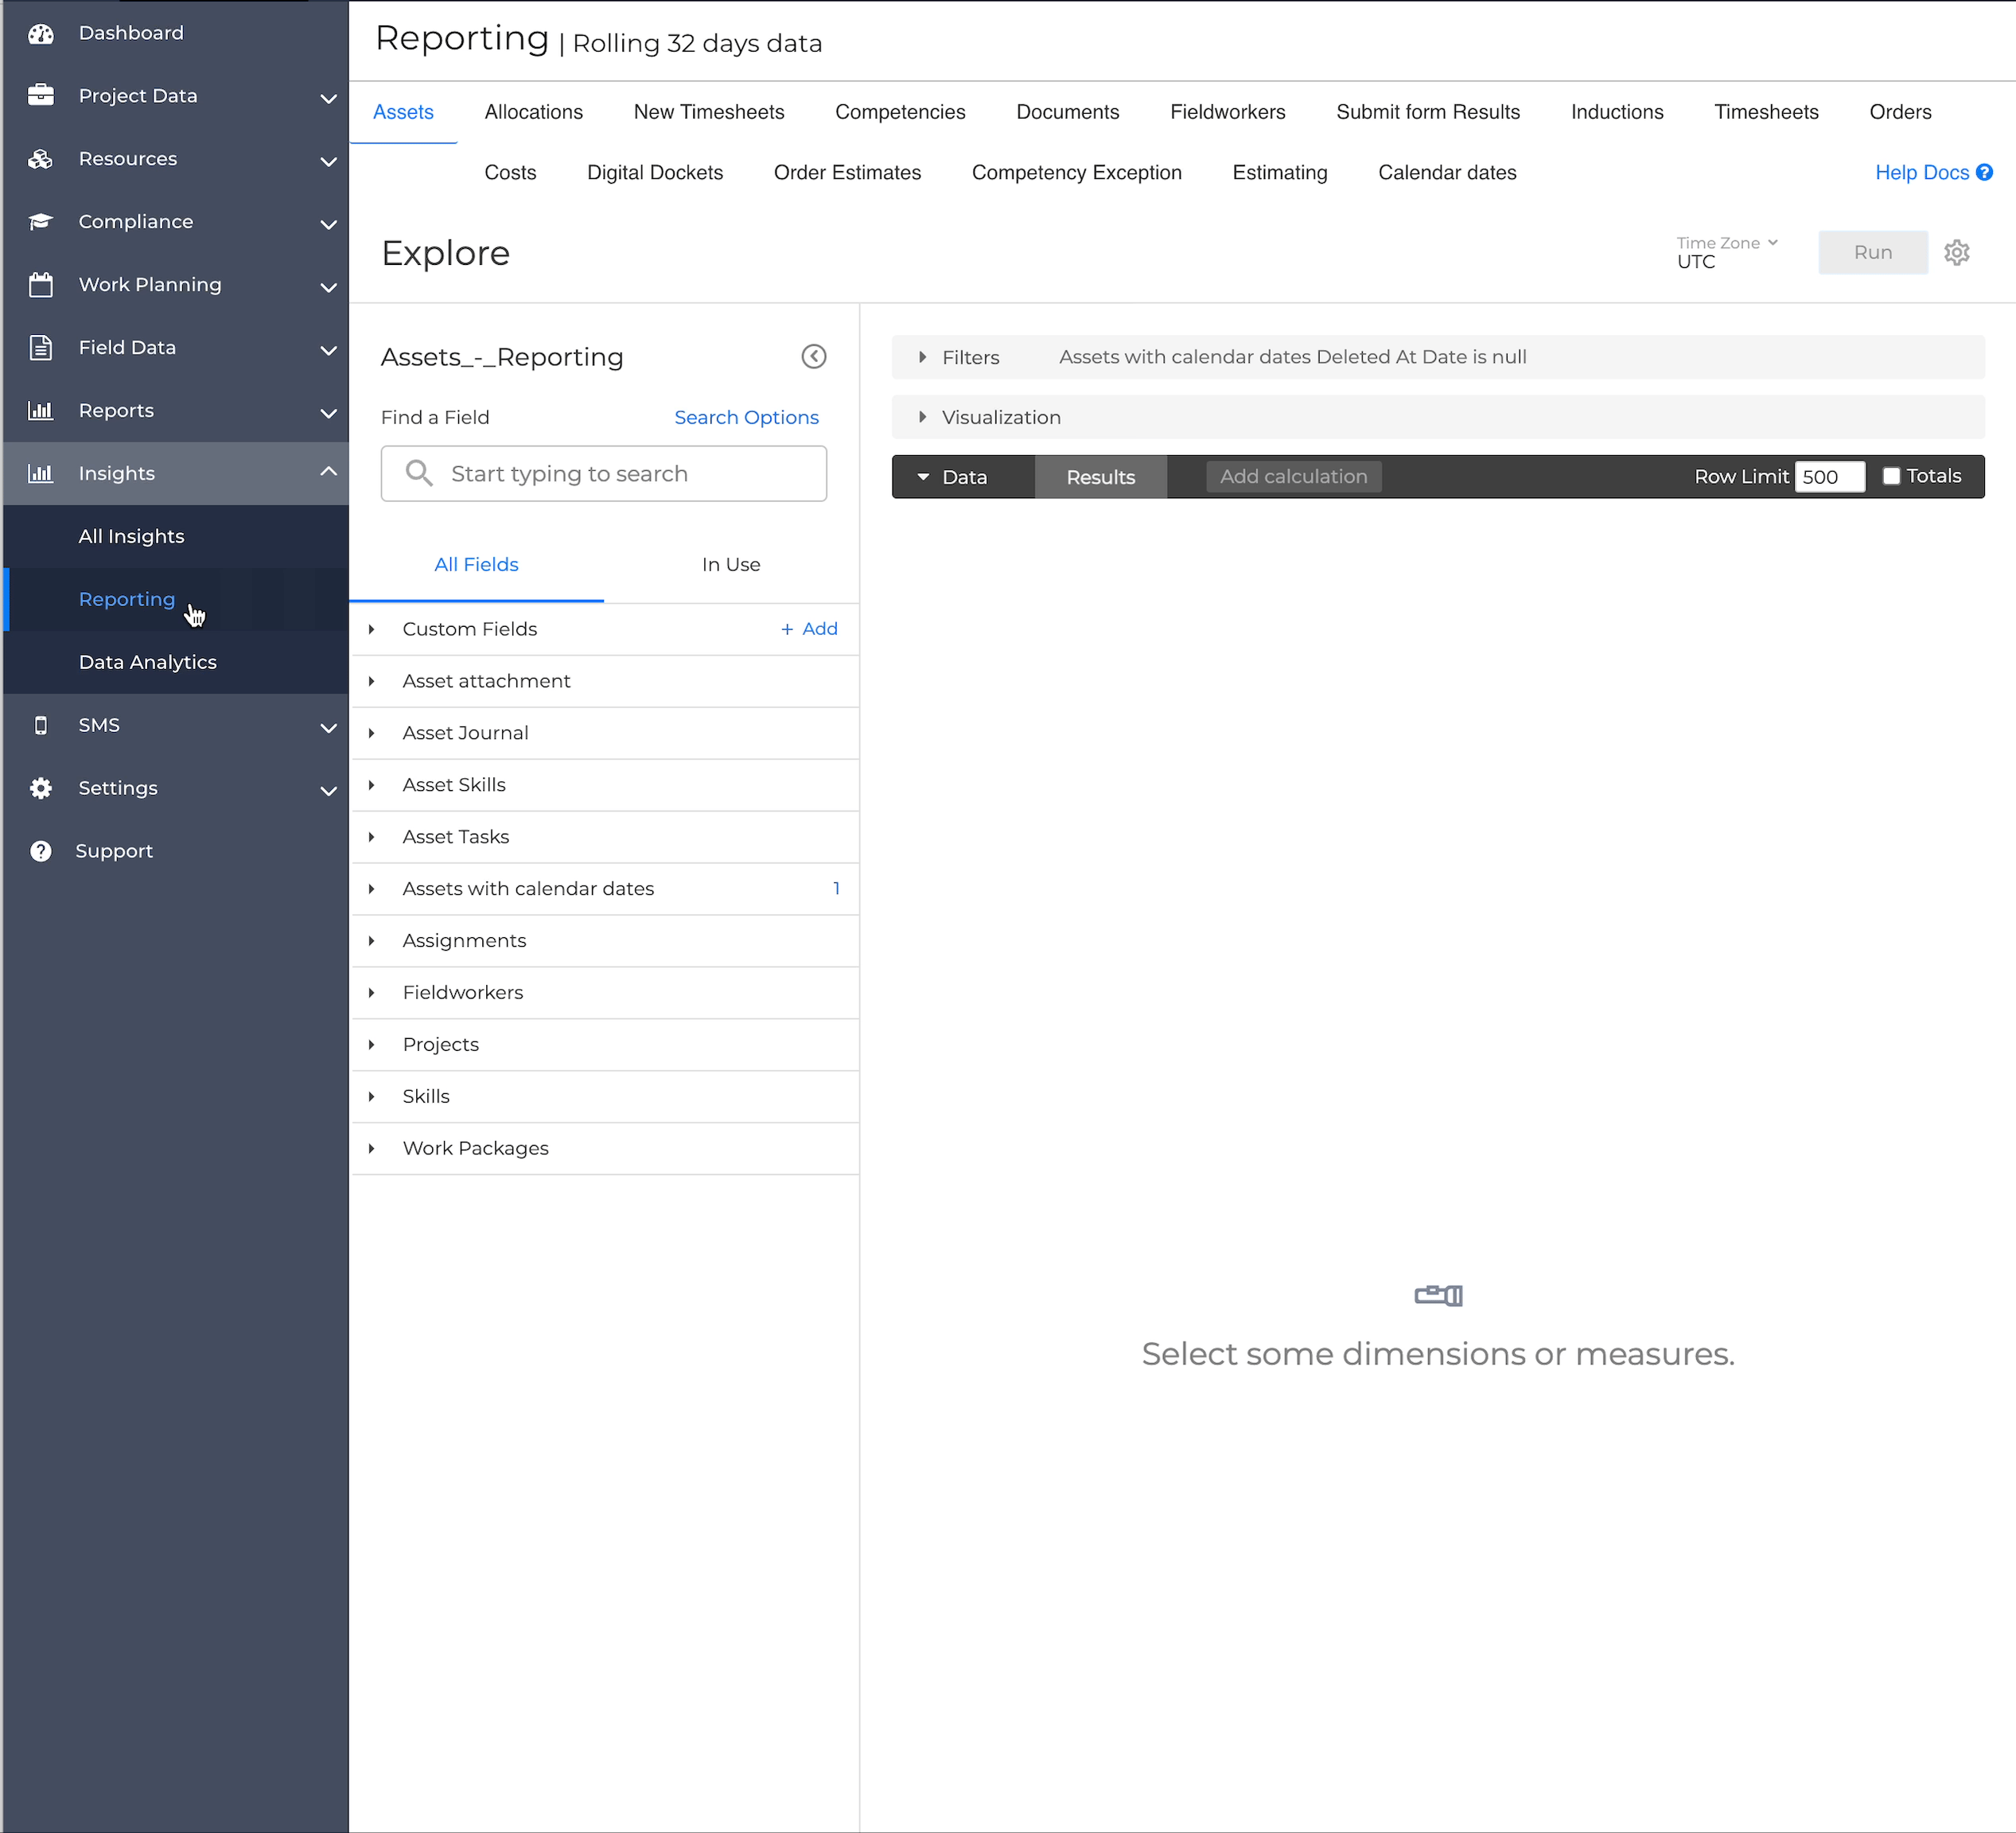Open the Dashboard from the sidebar
This screenshot has width=2016, height=1833.
point(41,33)
